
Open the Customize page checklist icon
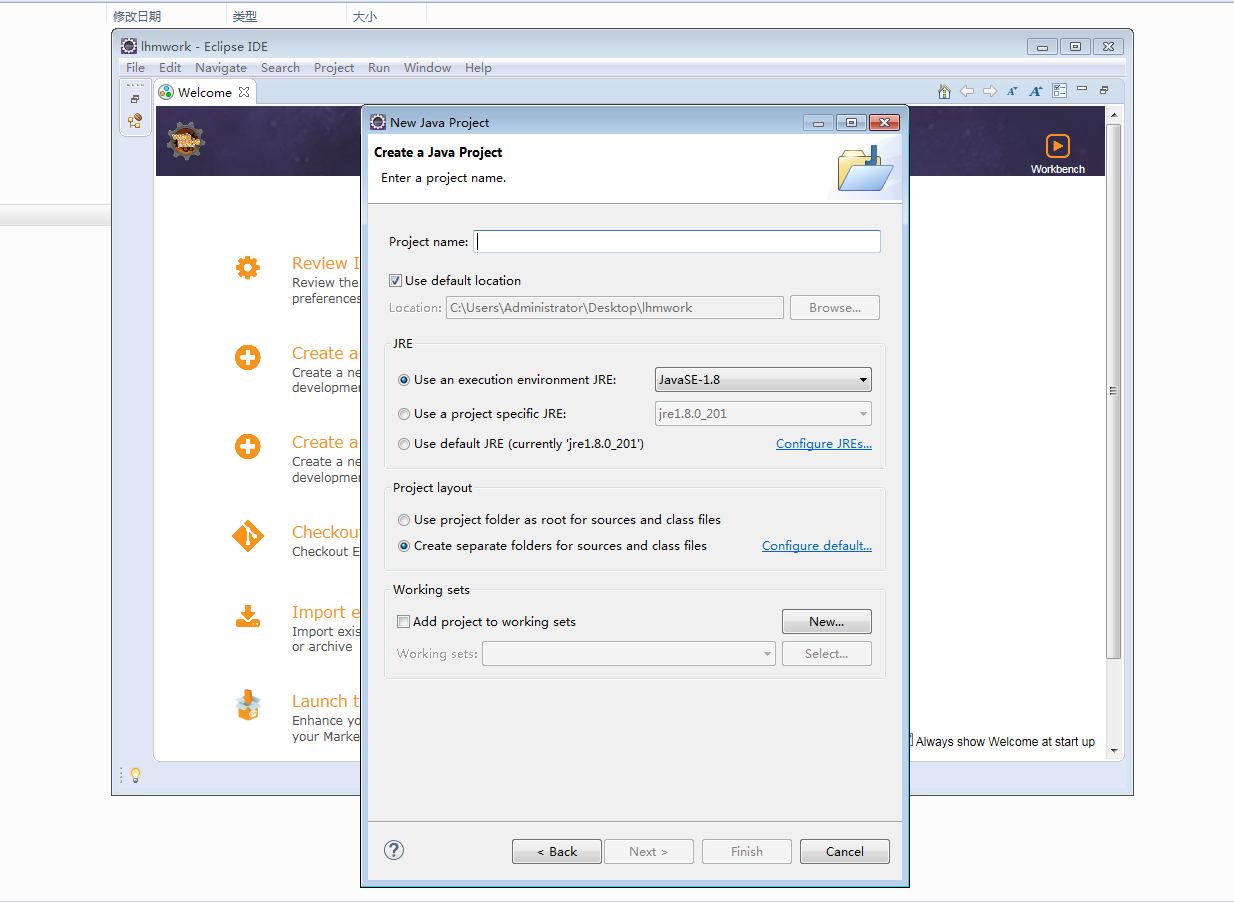(x=1059, y=91)
